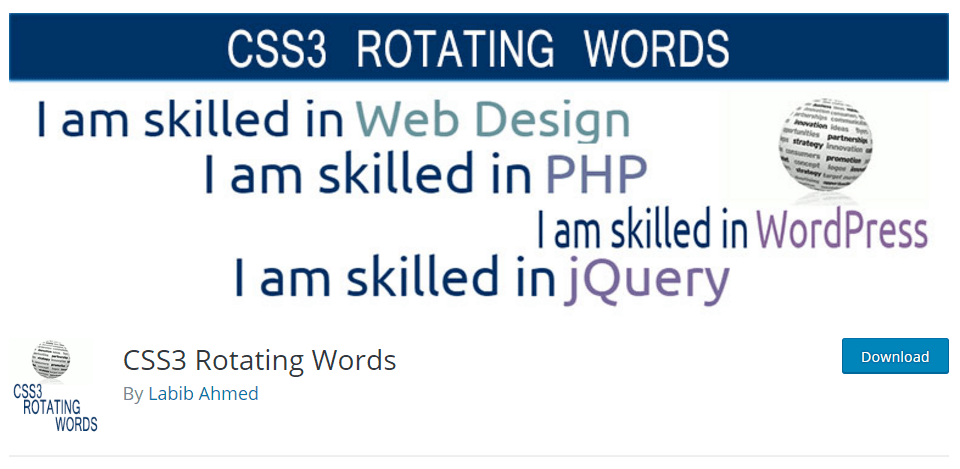Select the plugin title CSS3 Rotating Words
The height and width of the screenshot is (469, 960).
pos(260,361)
